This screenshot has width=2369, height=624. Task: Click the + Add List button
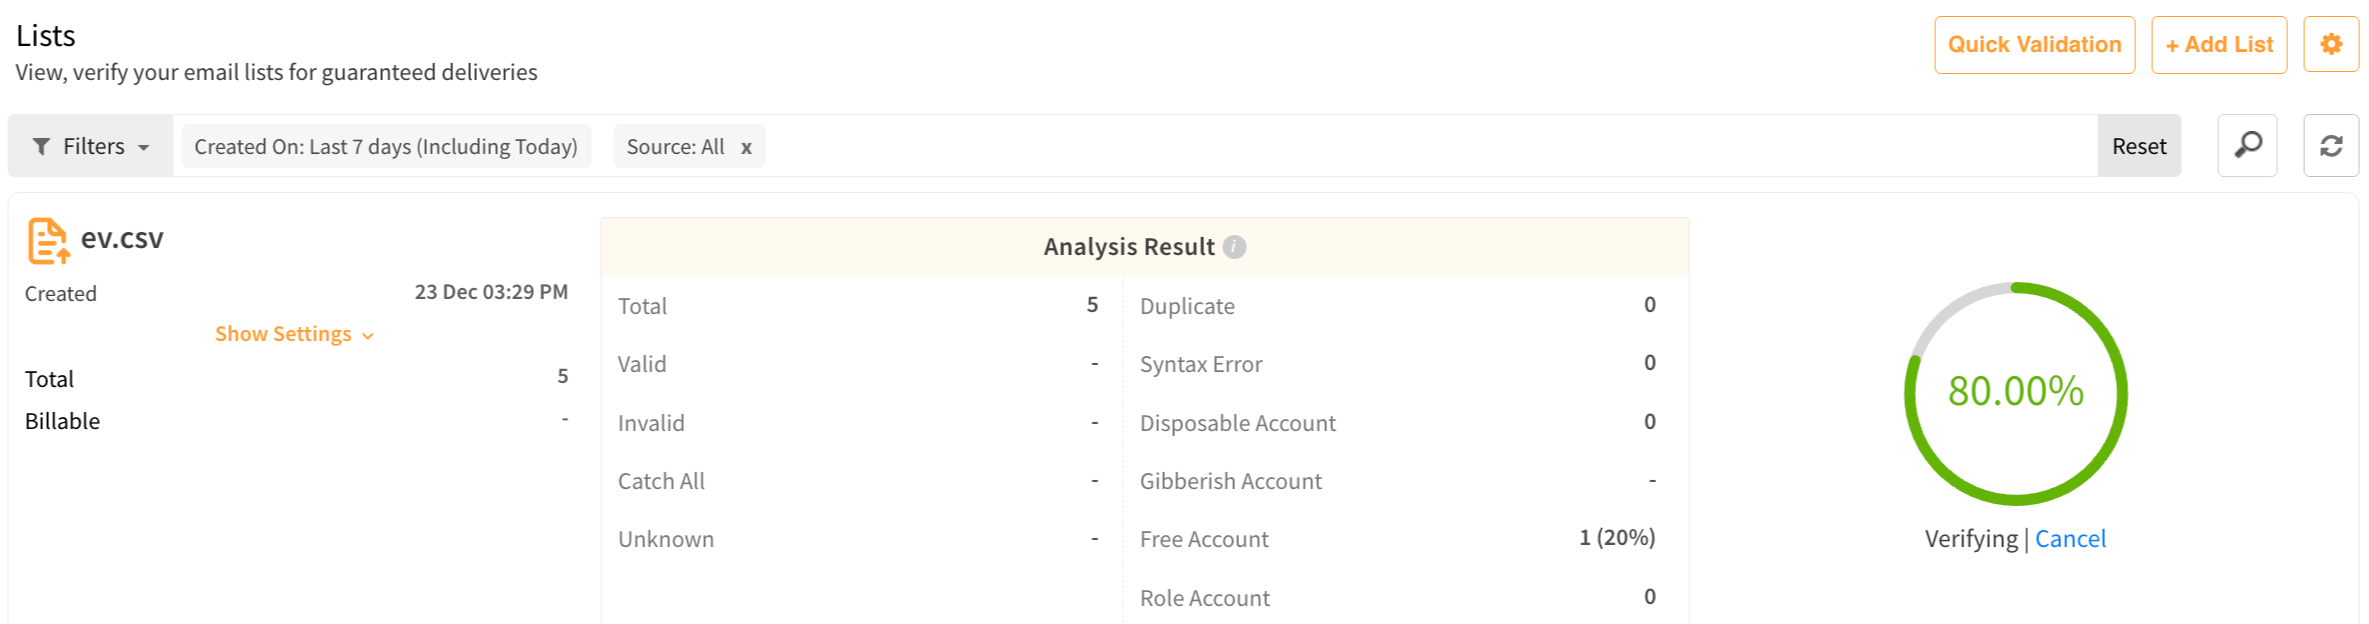2219,44
